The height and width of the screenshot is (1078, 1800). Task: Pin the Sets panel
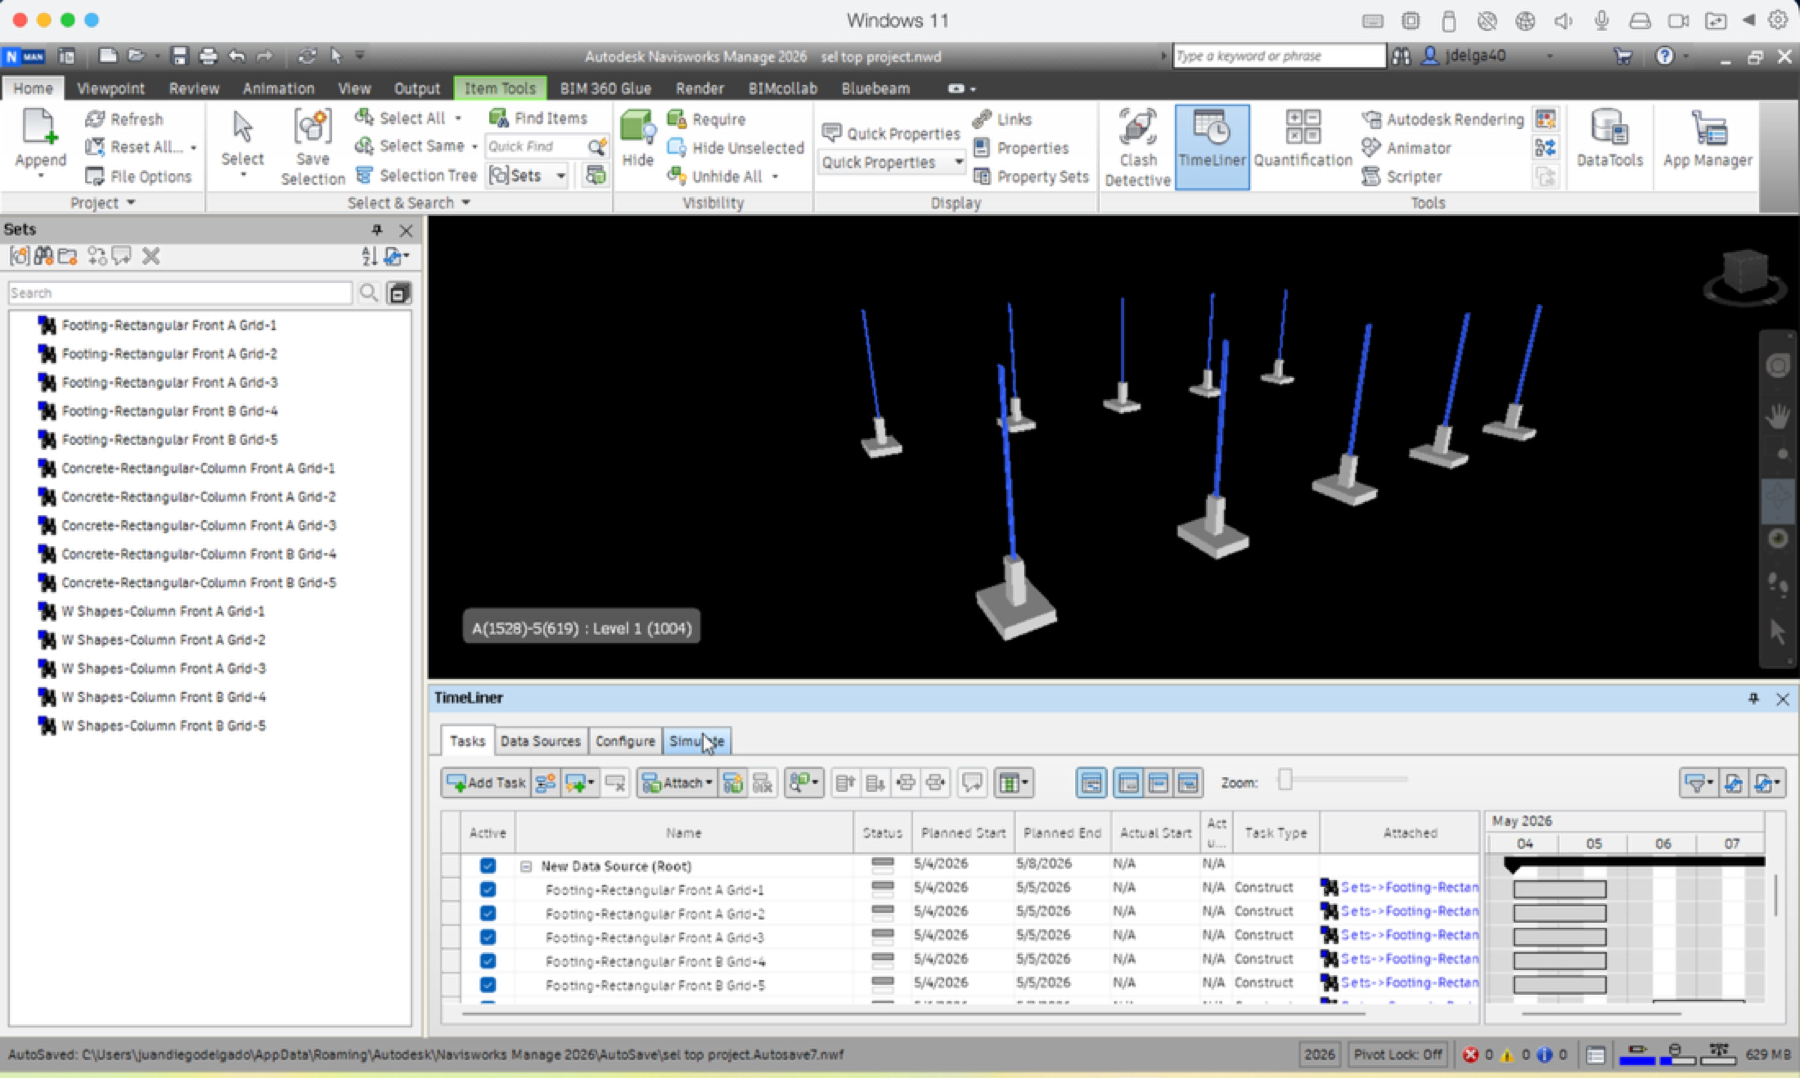tap(377, 230)
